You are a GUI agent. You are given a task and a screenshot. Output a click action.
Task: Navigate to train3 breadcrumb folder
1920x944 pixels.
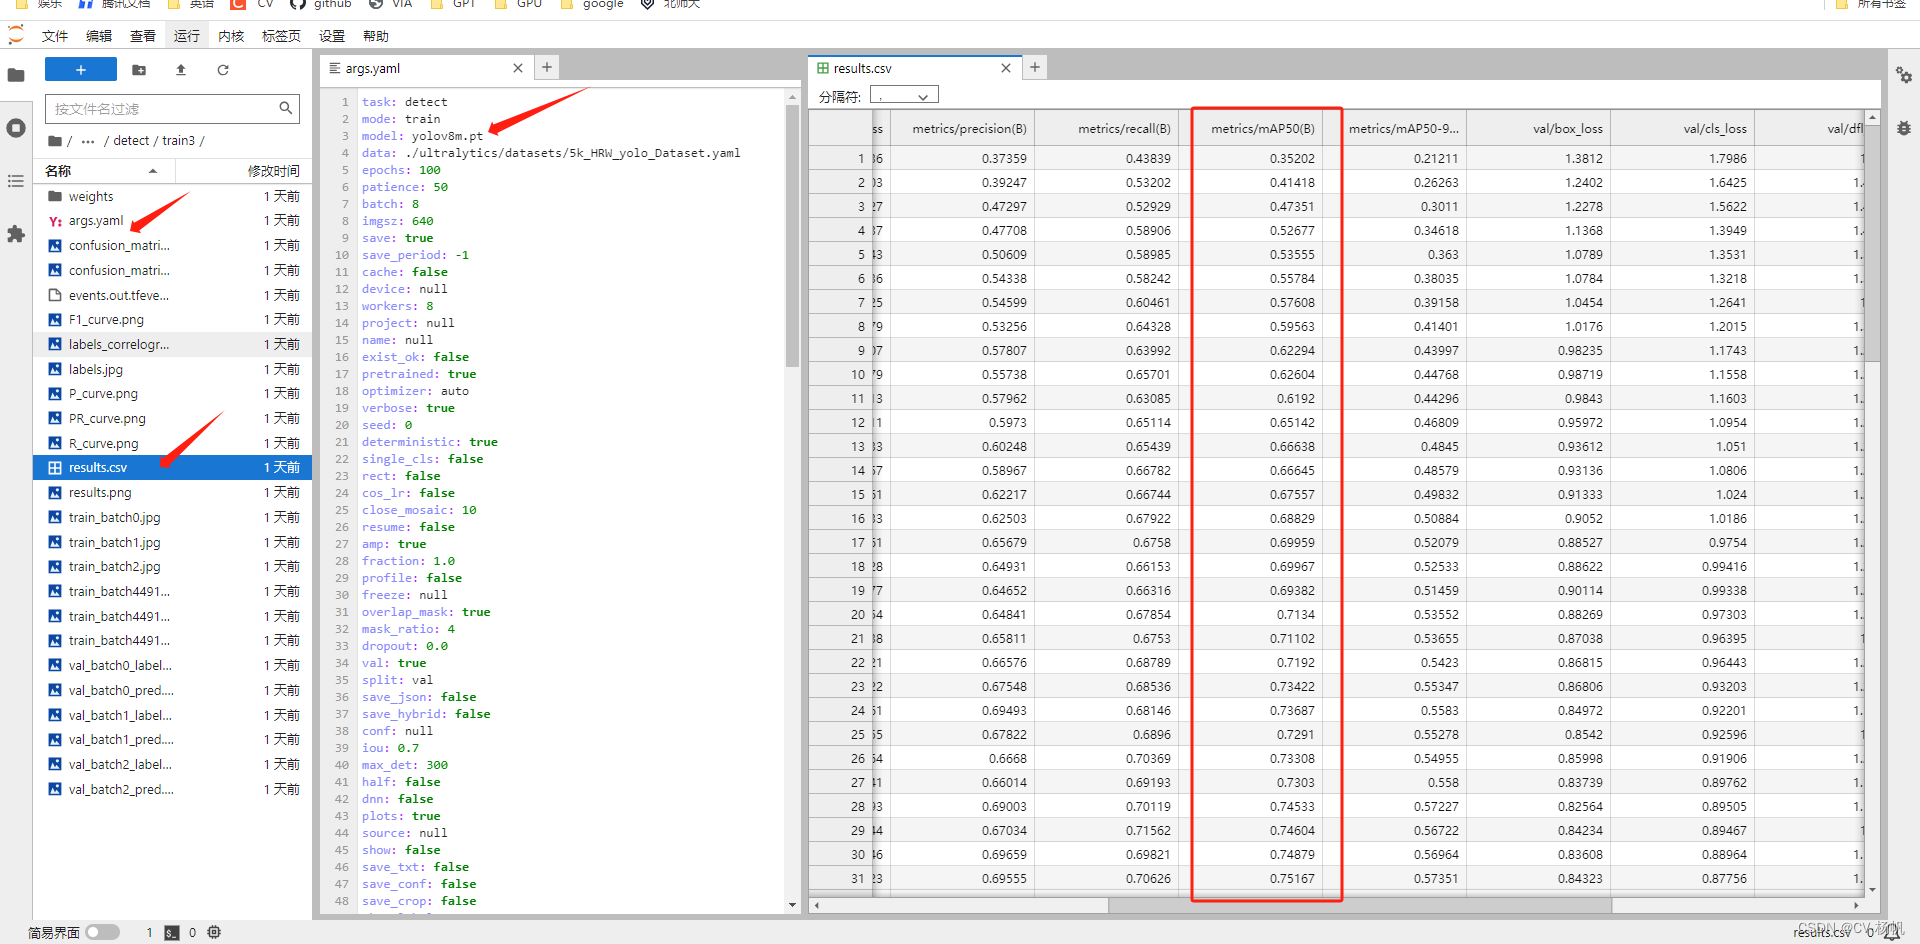coord(179,141)
